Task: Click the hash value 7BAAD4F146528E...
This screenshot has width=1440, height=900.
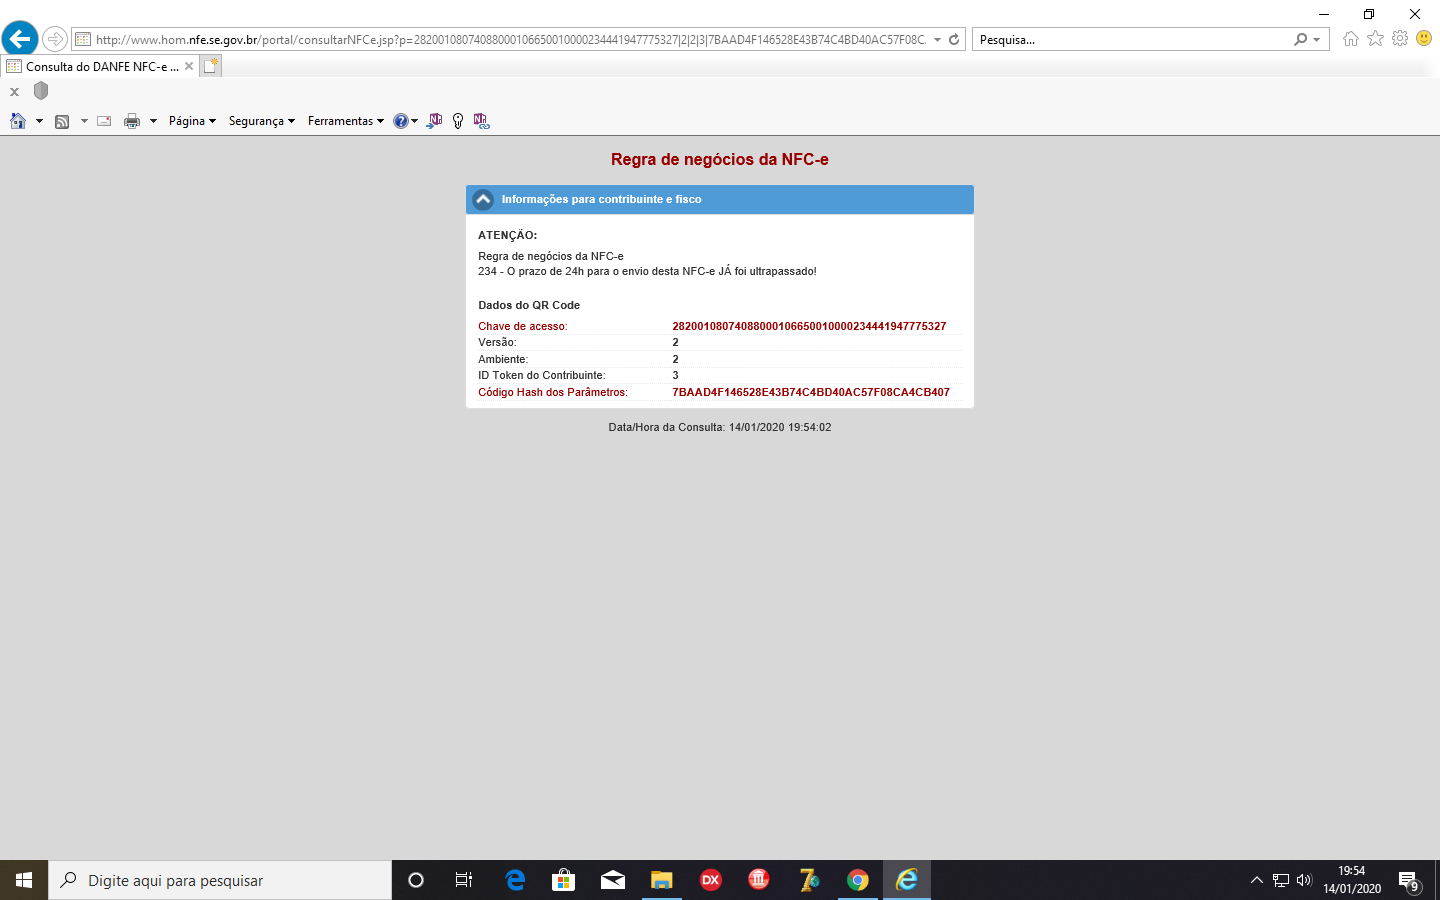Action: point(811,392)
